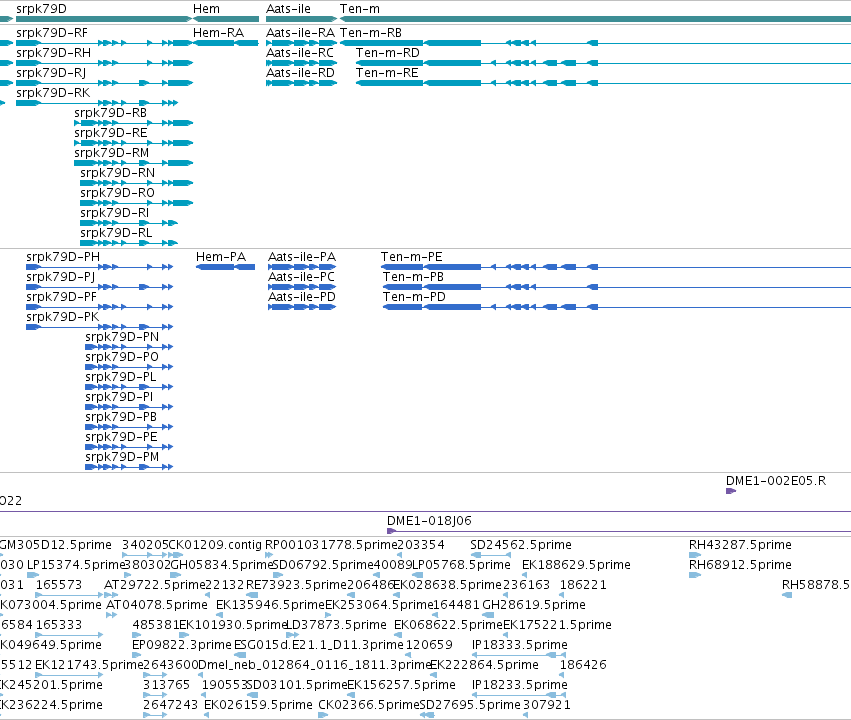Open EST SD24562.5prime
The height and width of the screenshot is (720, 851).
point(521,545)
